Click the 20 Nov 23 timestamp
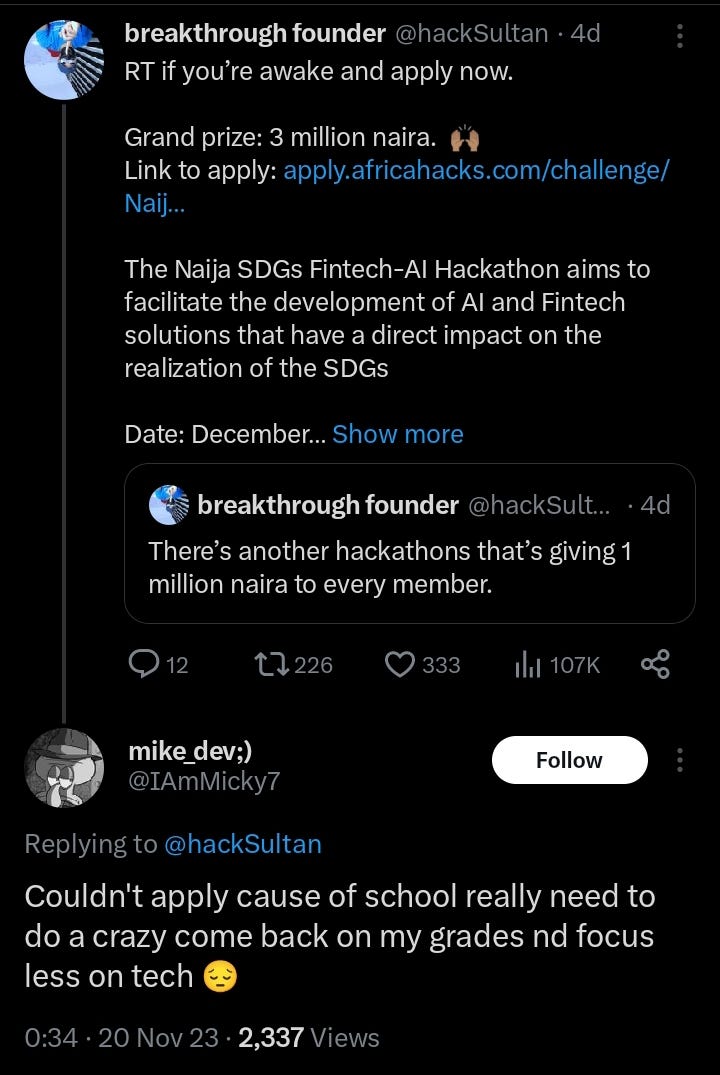The width and height of the screenshot is (720, 1075). coord(161,1038)
